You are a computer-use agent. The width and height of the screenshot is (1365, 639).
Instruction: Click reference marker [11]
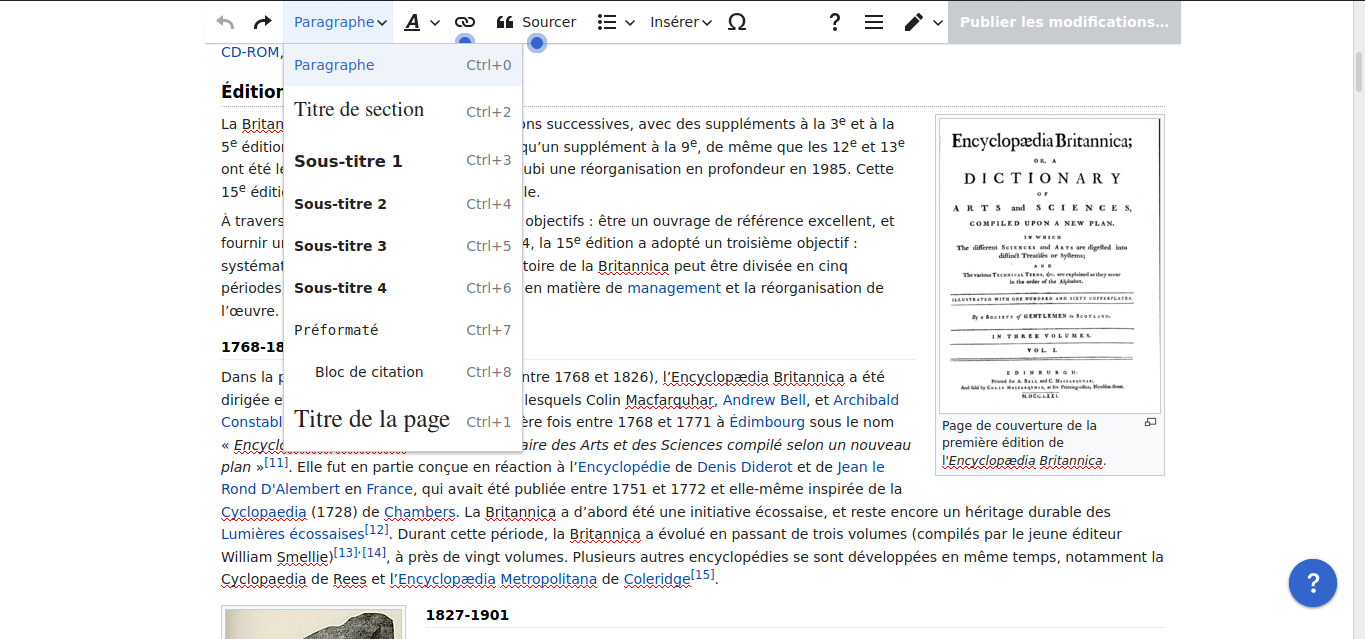tap(276, 463)
